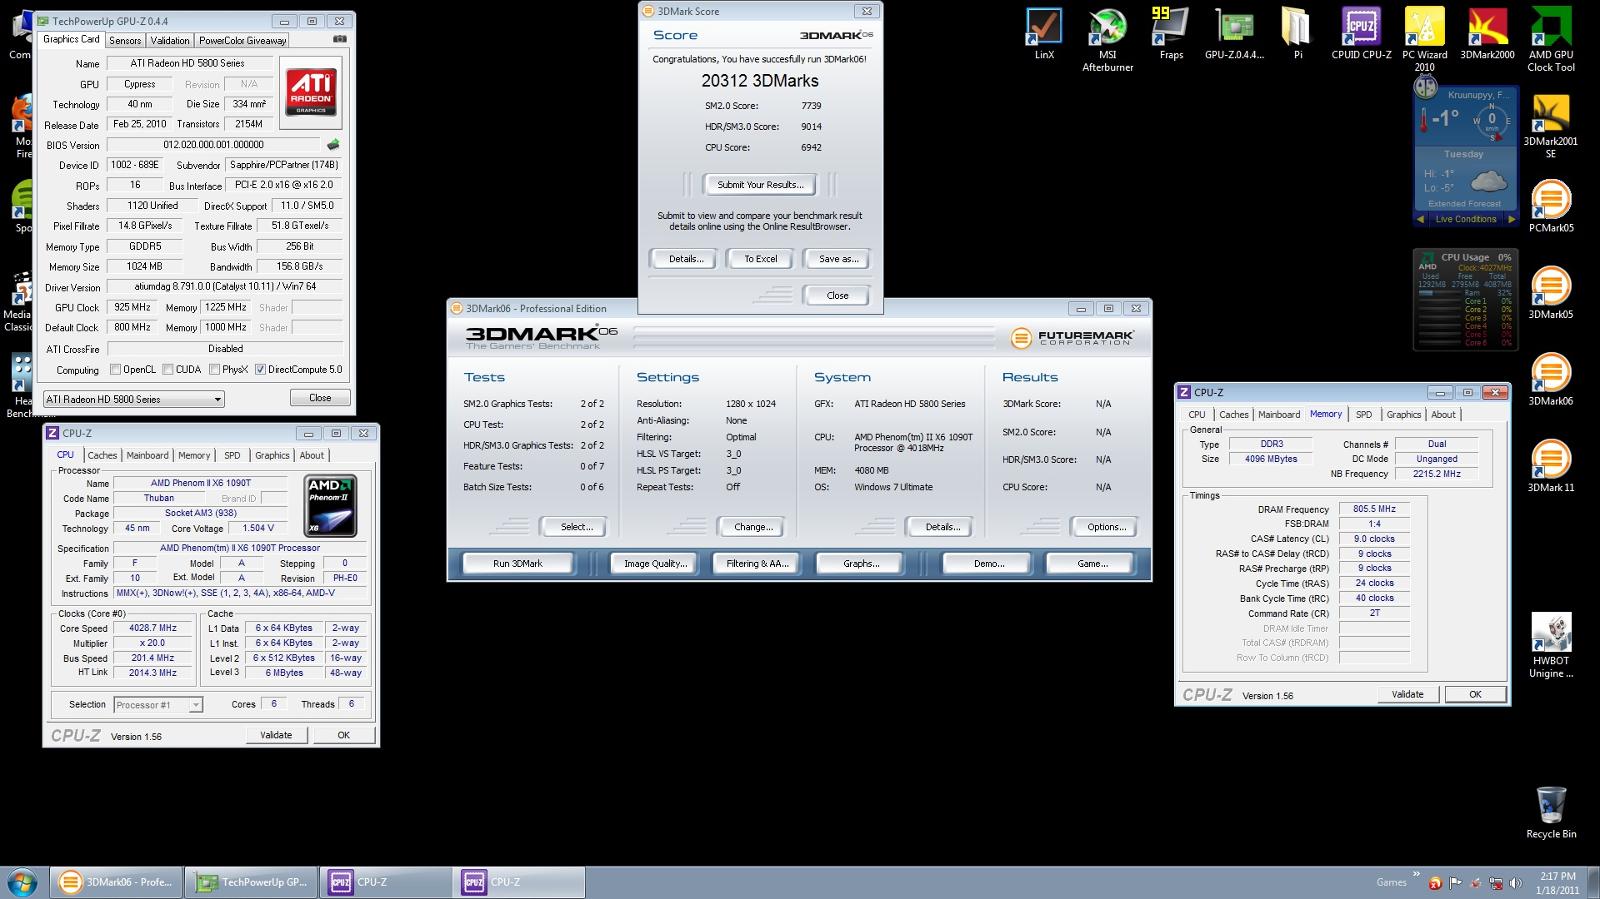The image size is (1600, 899).
Task: Click Select under Tests section
Action: click(576, 527)
